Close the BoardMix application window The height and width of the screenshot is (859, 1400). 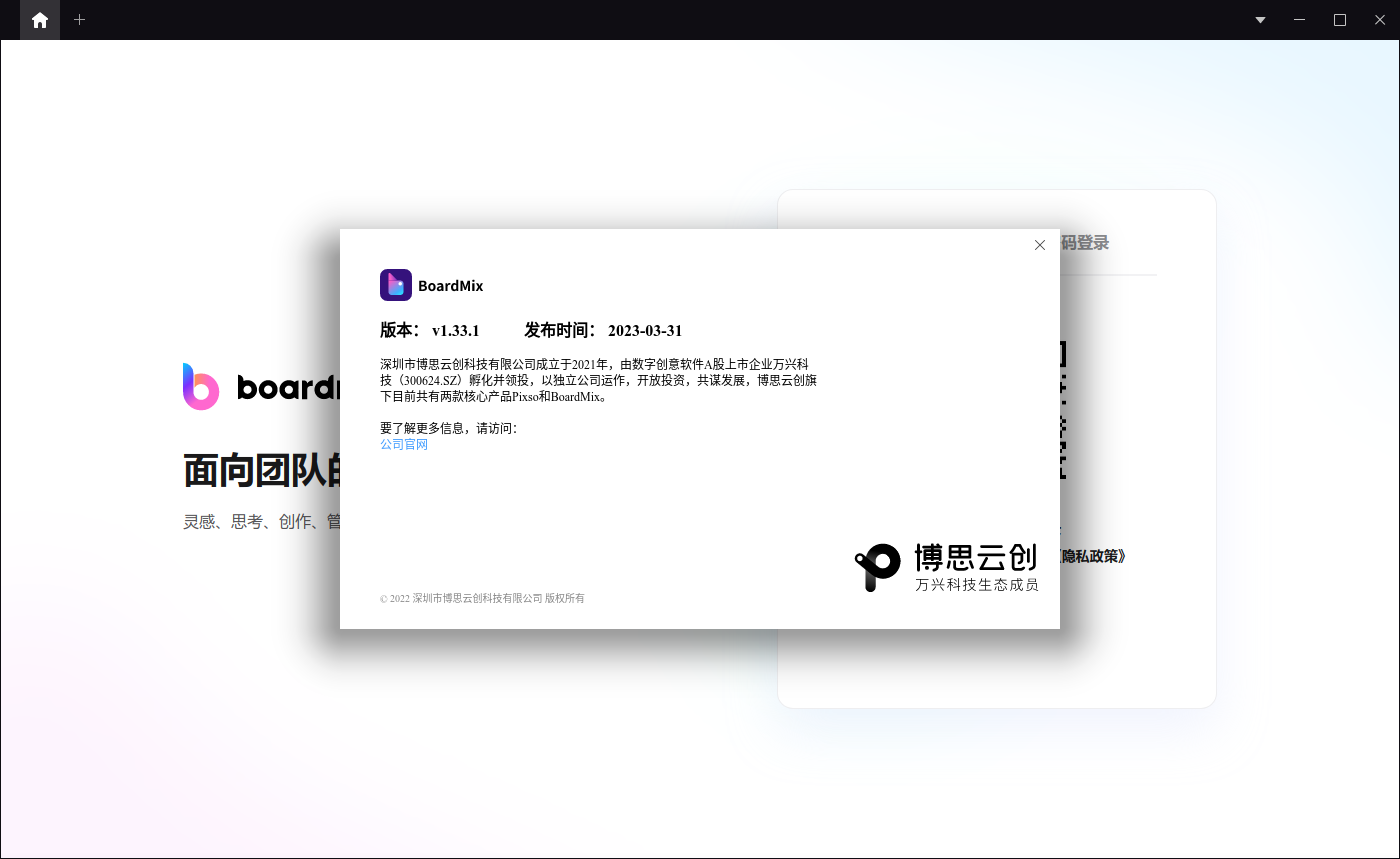pyautogui.click(x=1380, y=20)
